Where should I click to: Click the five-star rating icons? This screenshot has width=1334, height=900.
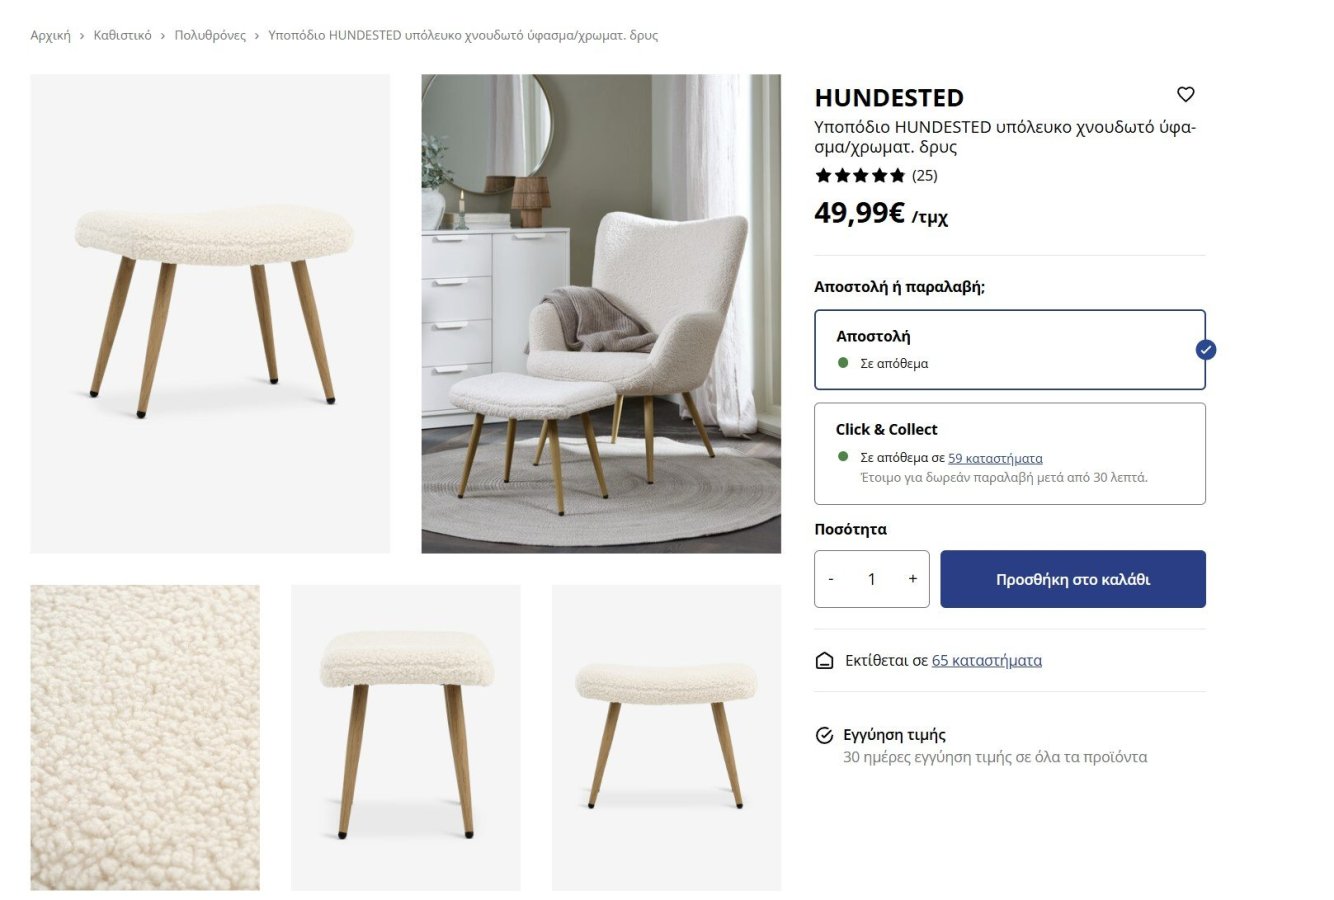pyautogui.click(x=860, y=176)
